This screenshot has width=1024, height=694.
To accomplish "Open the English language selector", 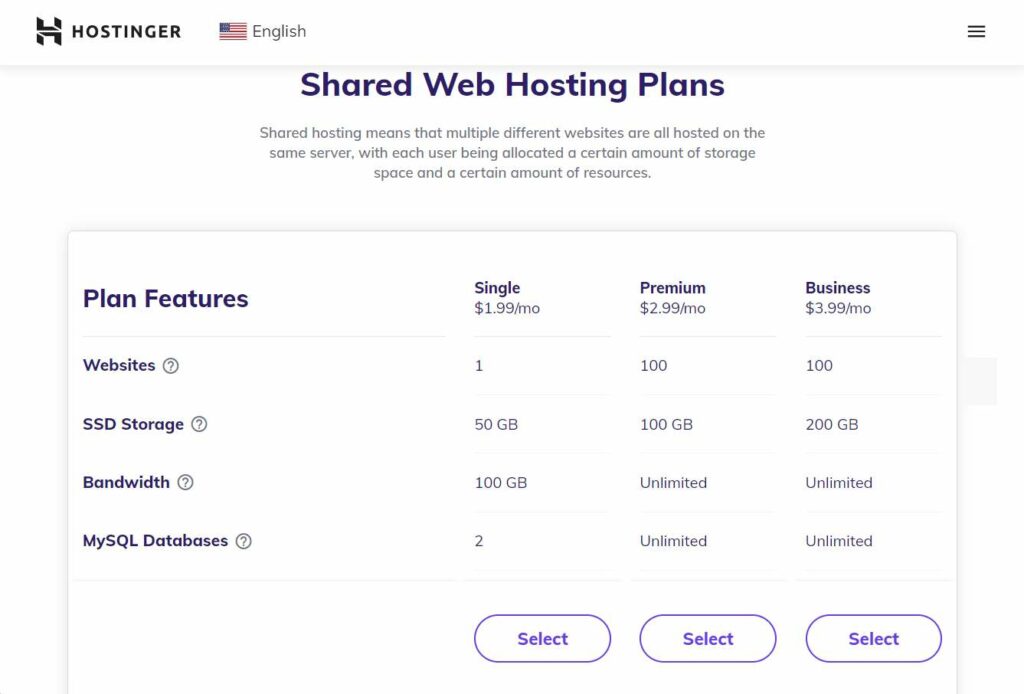I will 278,31.
